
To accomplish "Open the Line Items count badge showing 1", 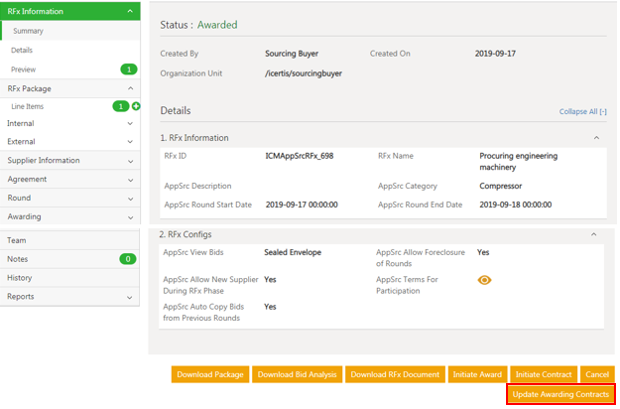I will 121,106.
